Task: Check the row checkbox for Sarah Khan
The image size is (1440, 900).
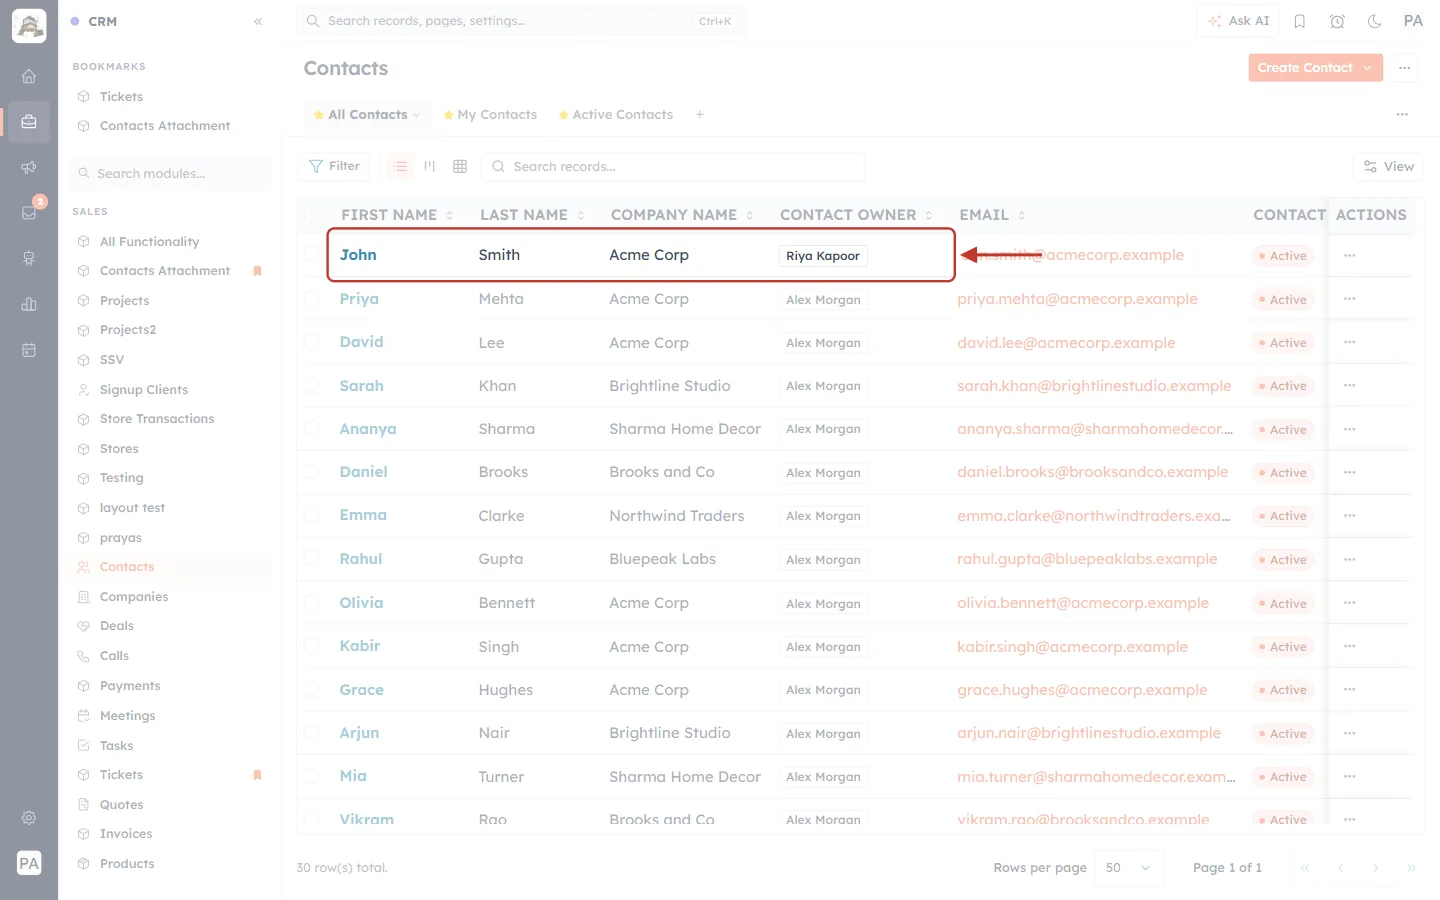Action: 312,386
